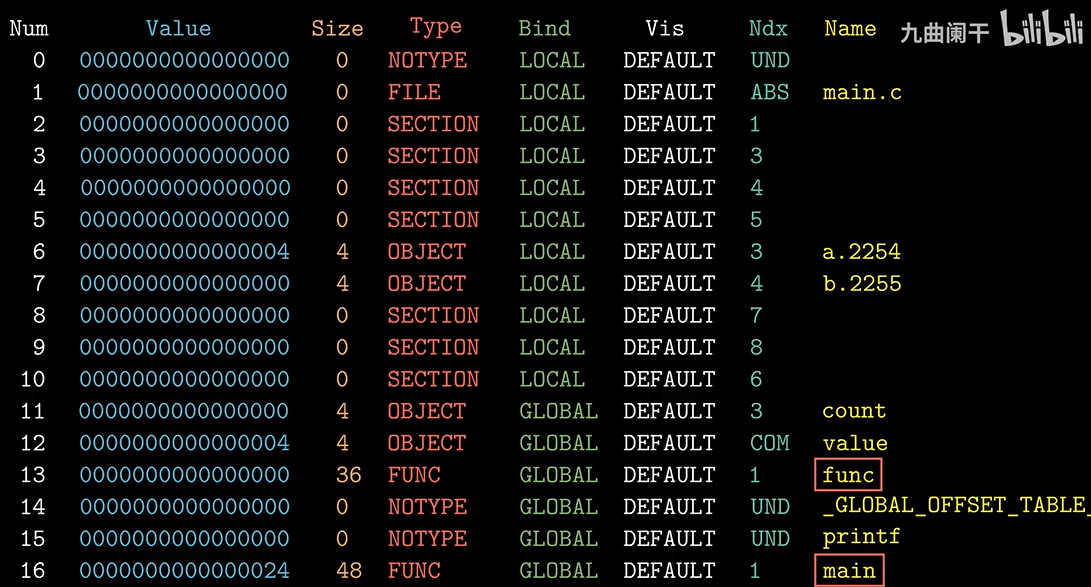1091x587 pixels.
Task: Click the main.c symbol name
Action: (x=862, y=93)
